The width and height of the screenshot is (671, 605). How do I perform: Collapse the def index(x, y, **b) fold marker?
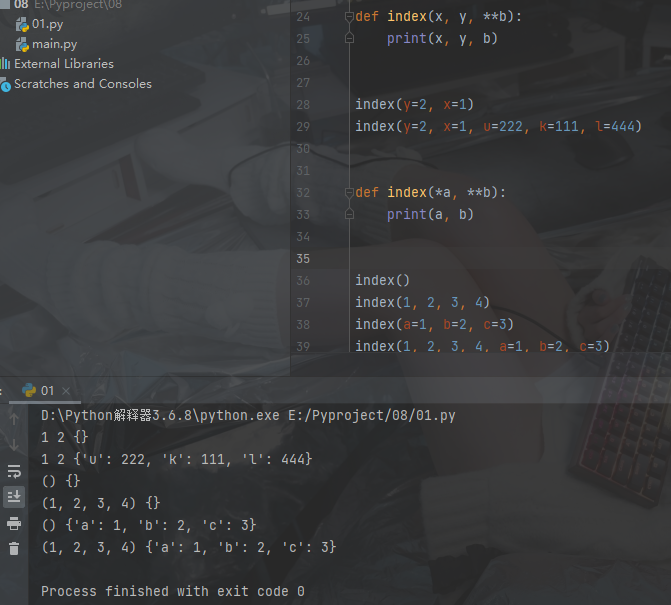pyautogui.click(x=349, y=17)
